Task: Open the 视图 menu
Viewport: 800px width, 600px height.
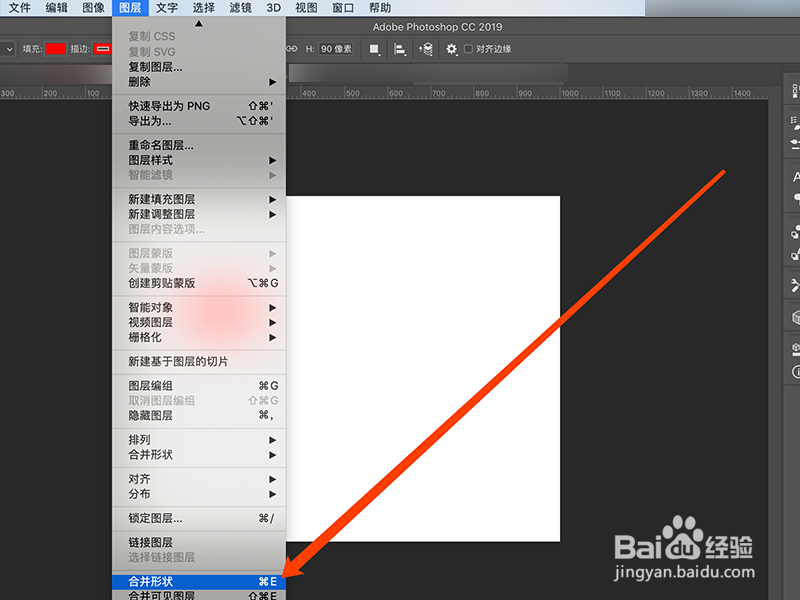Action: click(x=306, y=8)
